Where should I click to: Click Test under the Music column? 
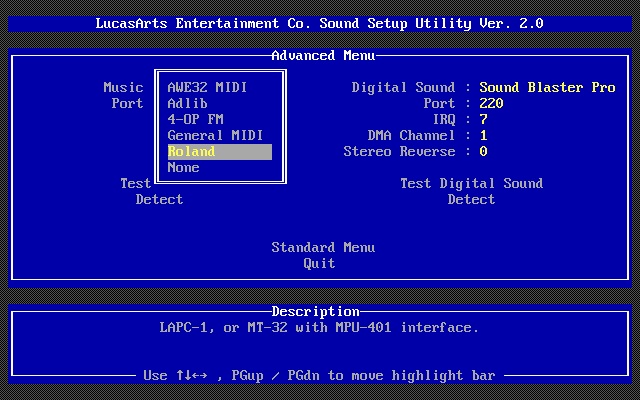135,183
